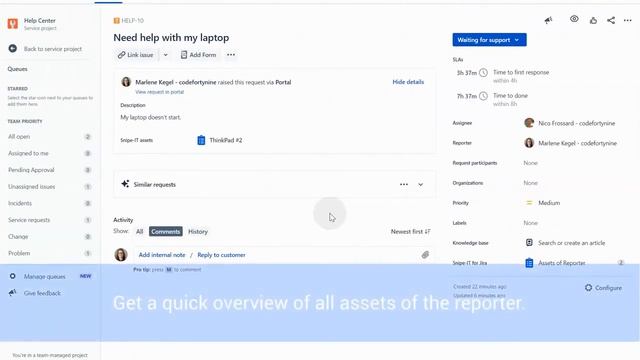
Task: Click the Similar requests sparkle icon
Action: point(125,184)
